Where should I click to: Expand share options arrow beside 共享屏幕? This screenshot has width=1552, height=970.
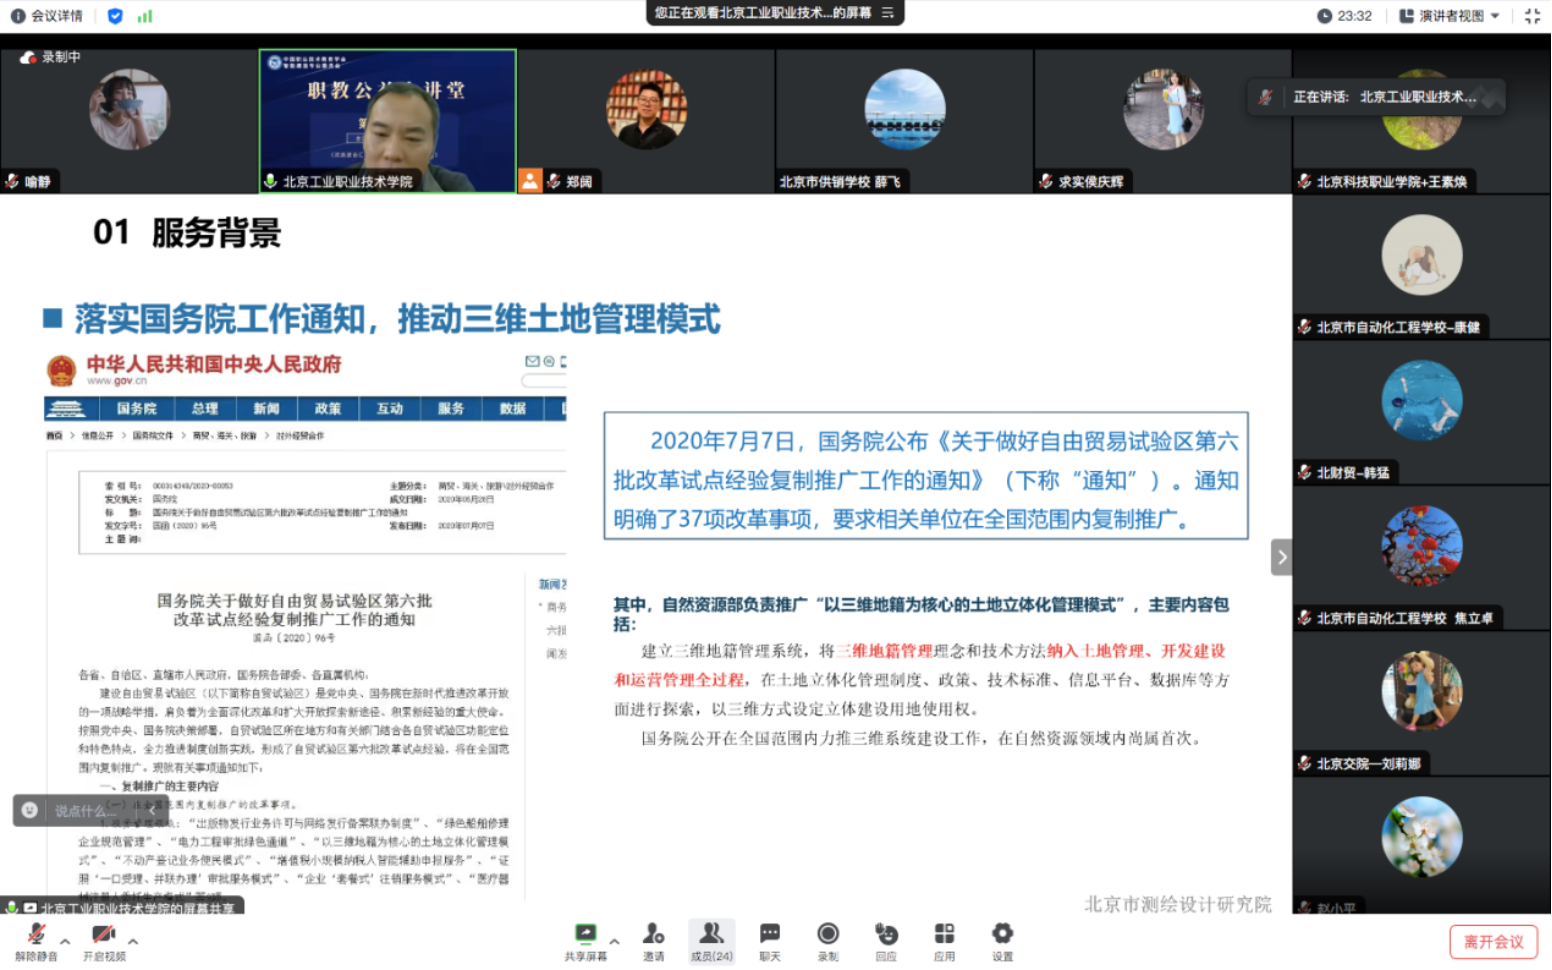click(x=614, y=941)
